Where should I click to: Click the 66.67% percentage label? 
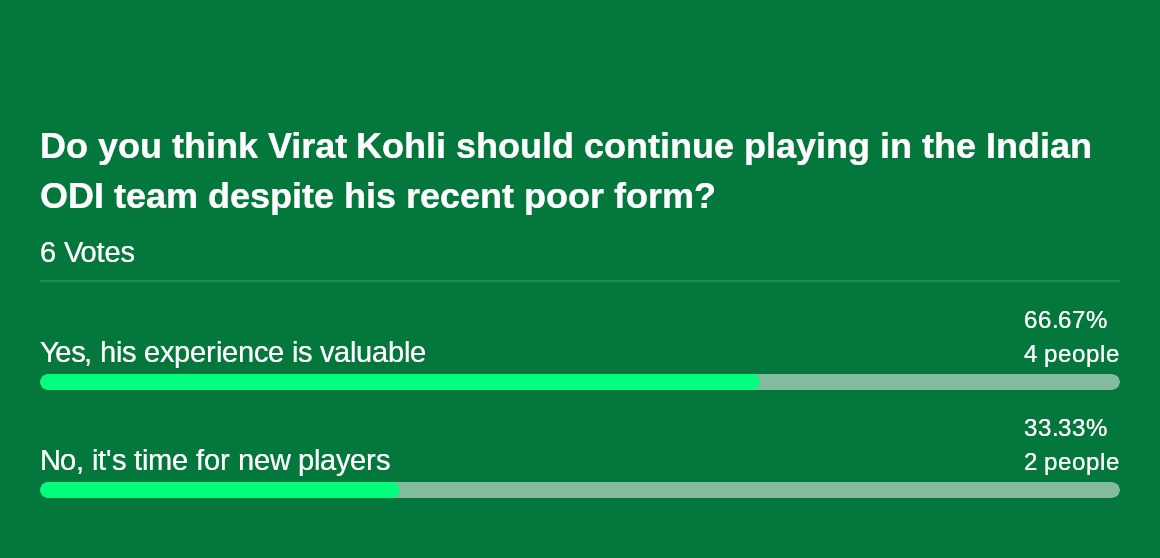pyautogui.click(x=1065, y=320)
